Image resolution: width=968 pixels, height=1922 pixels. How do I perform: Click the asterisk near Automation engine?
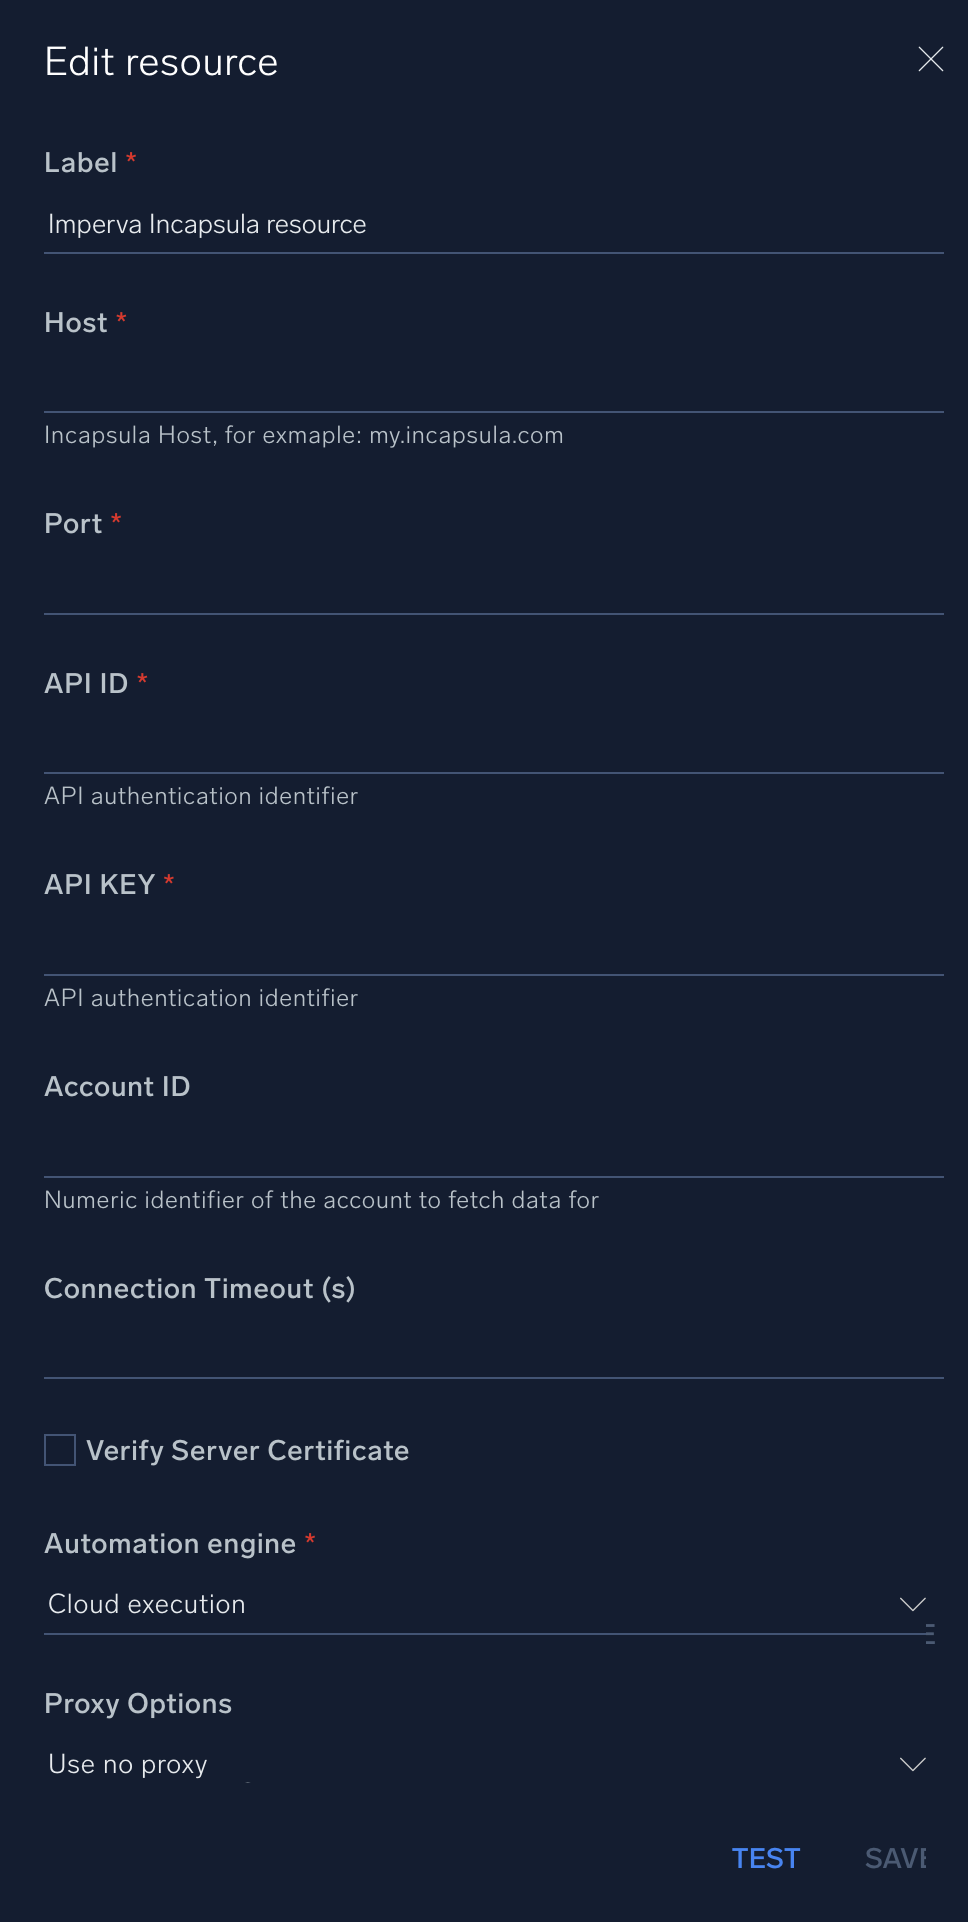[x=310, y=1539]
